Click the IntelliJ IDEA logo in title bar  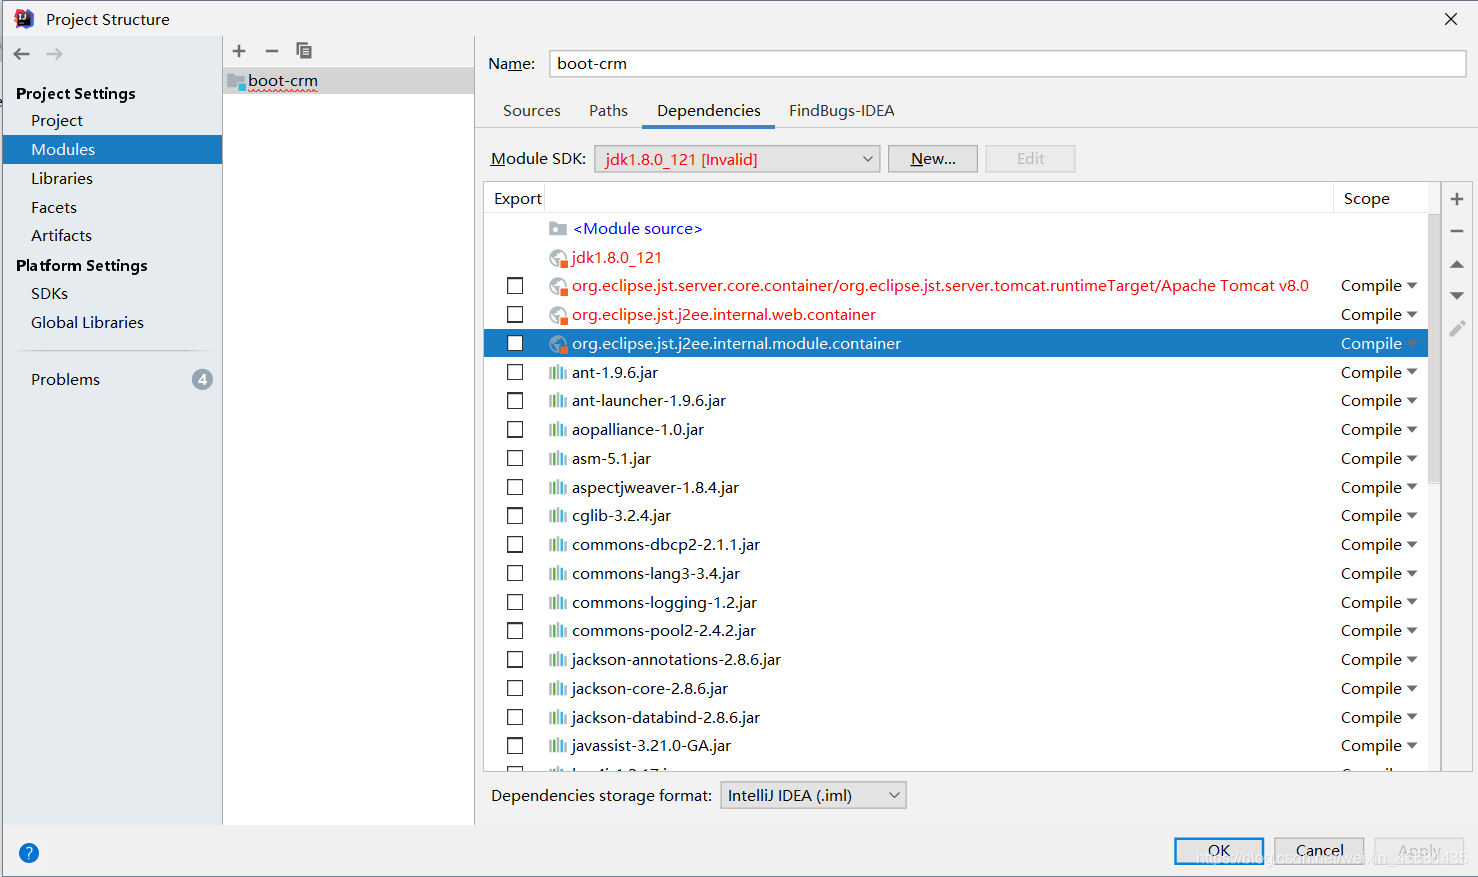24,19
